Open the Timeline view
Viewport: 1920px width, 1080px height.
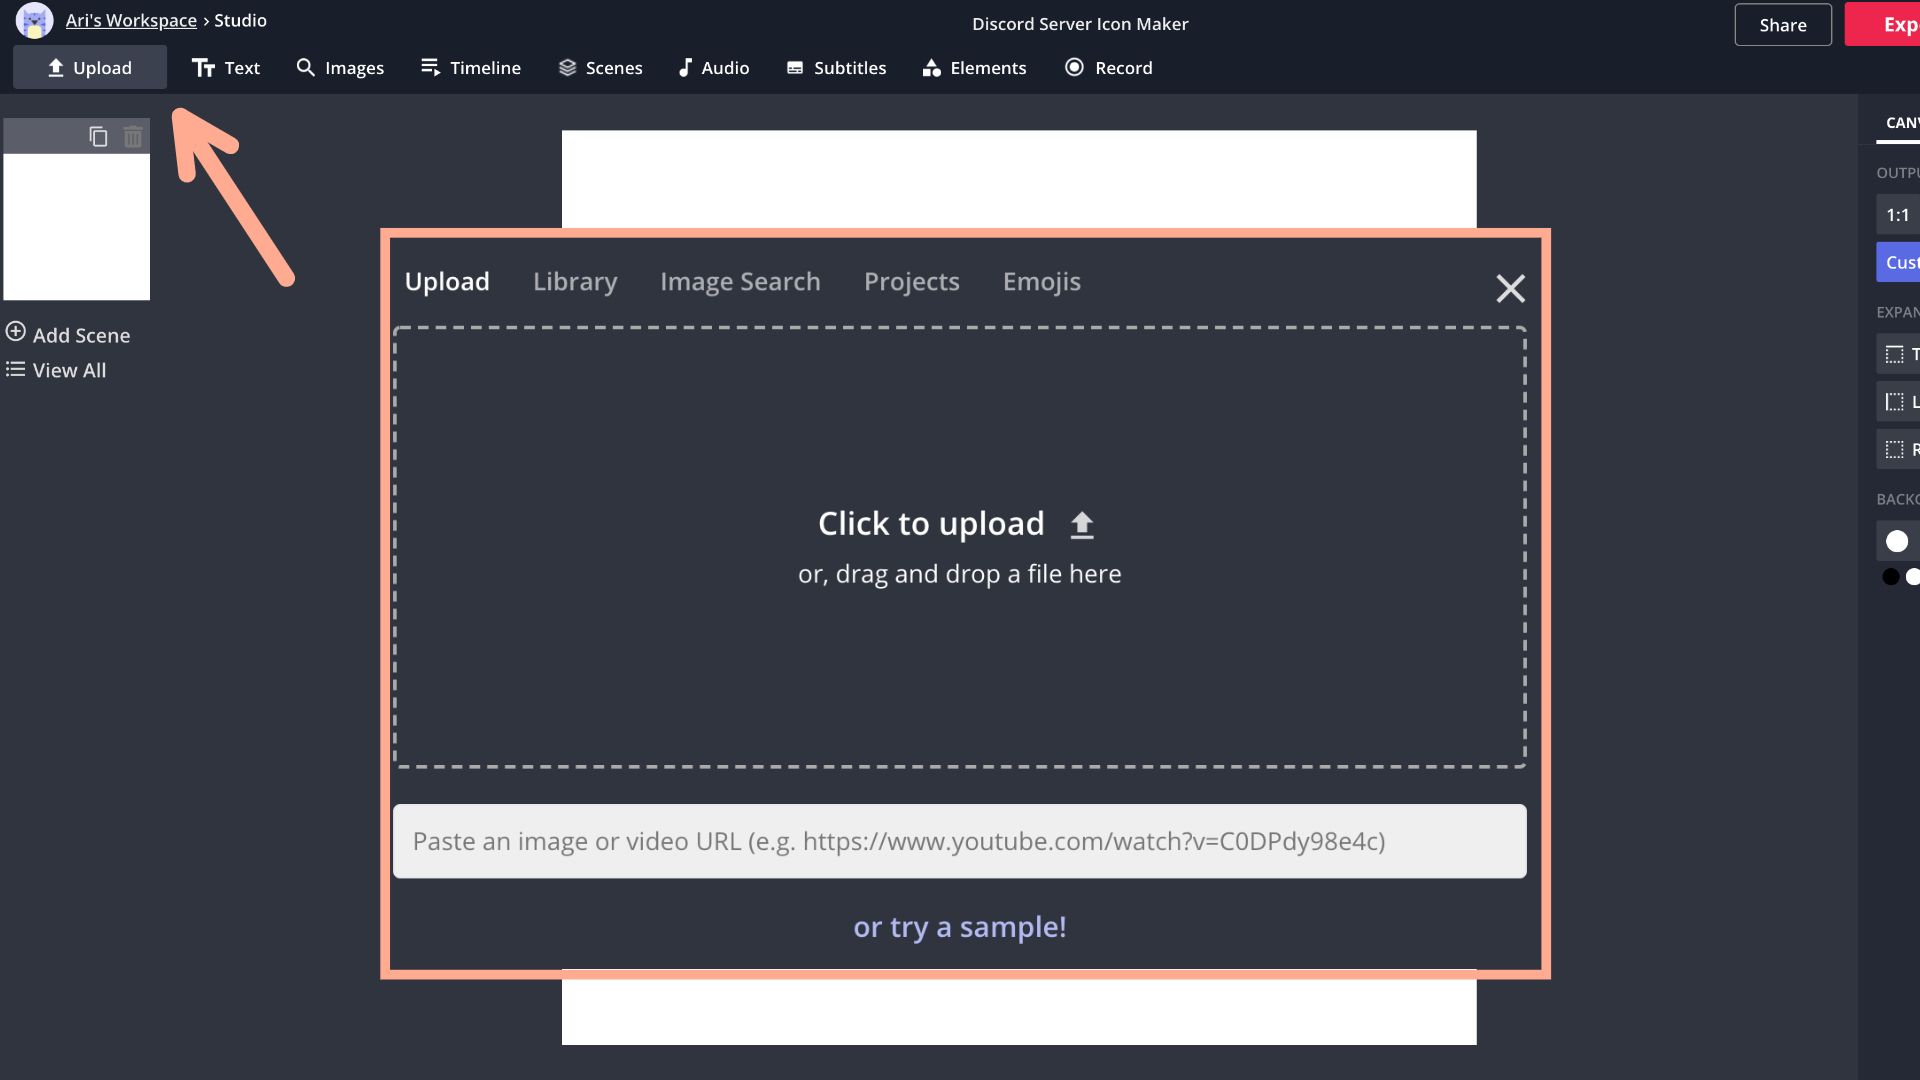click(x=471, y=68)
